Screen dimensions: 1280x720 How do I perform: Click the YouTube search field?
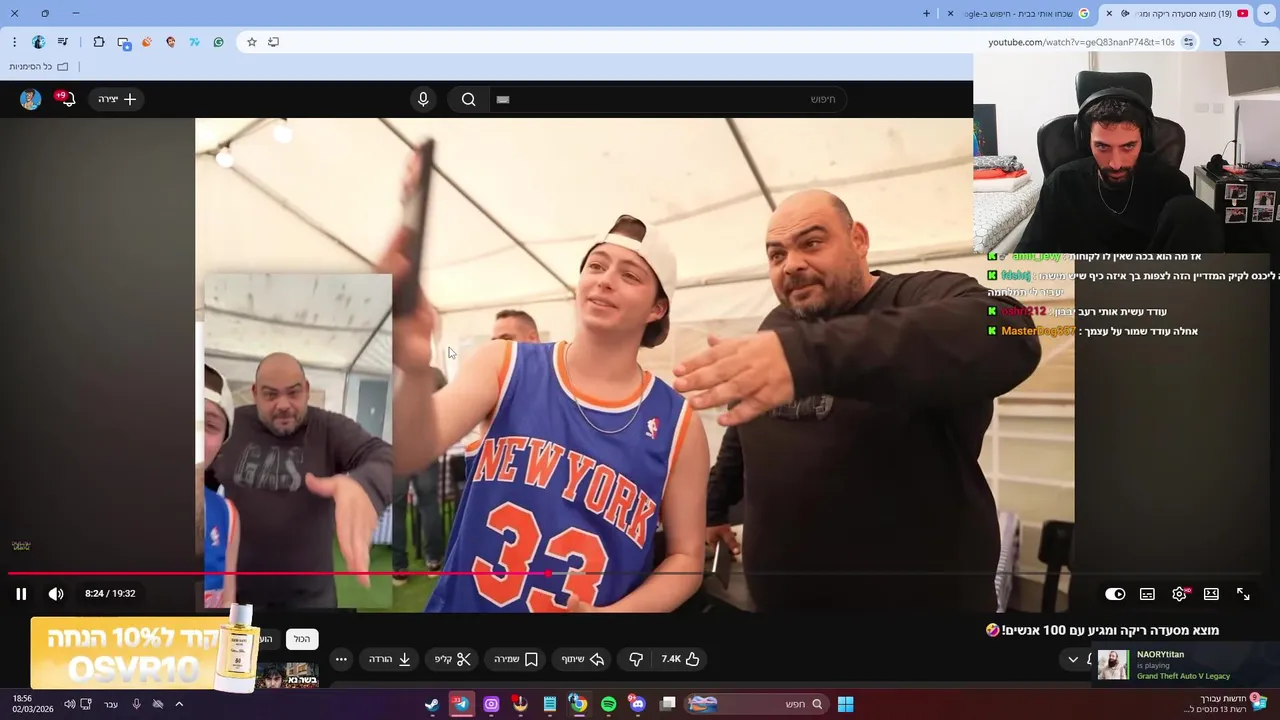670,99
